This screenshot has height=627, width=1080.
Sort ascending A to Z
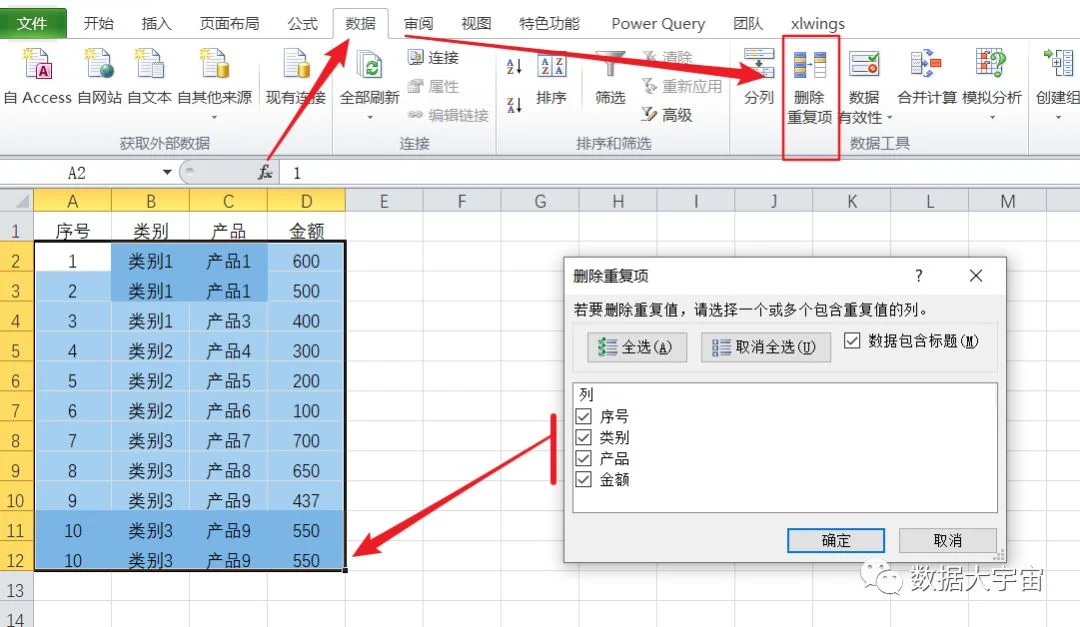pos(514,66)
